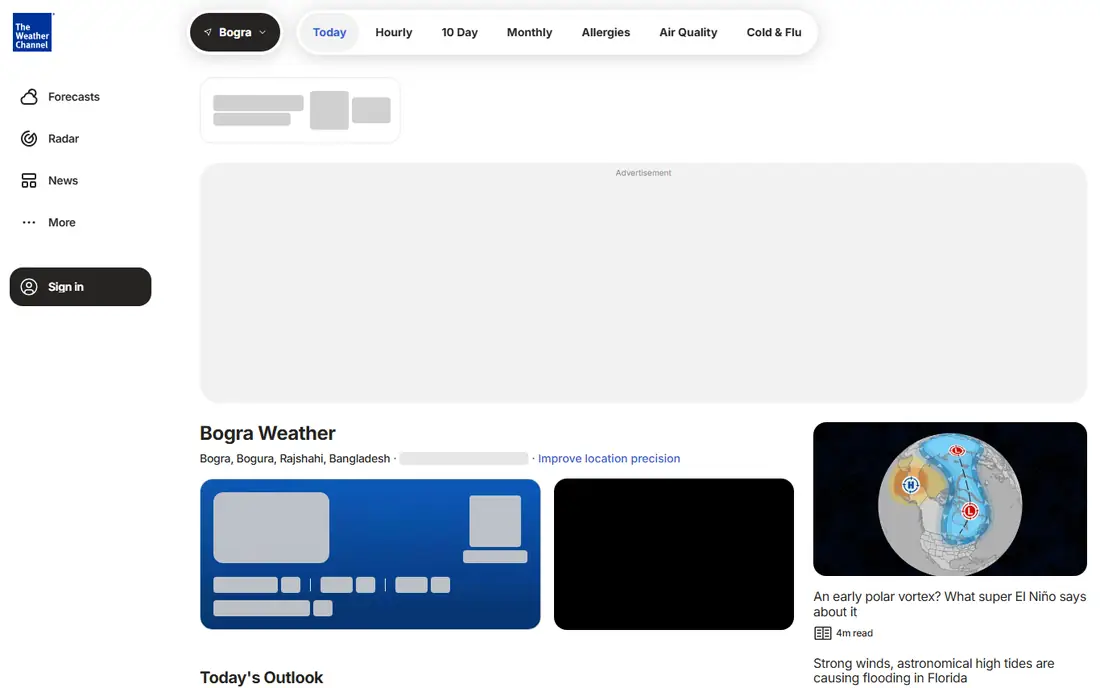The width and height of the screenshot is (1100, 688).
Task: Click the Sign in button
Action: click(81, 287)
